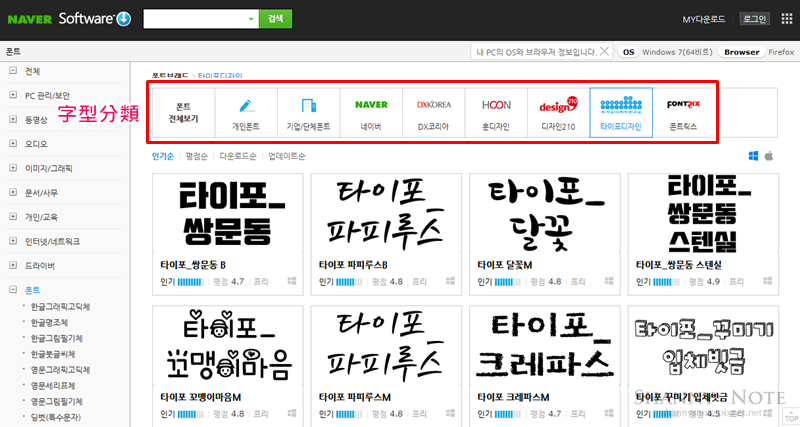
Task: Collapse the 폰트 category
Action: pyautogui.click(x=13, y=290)
